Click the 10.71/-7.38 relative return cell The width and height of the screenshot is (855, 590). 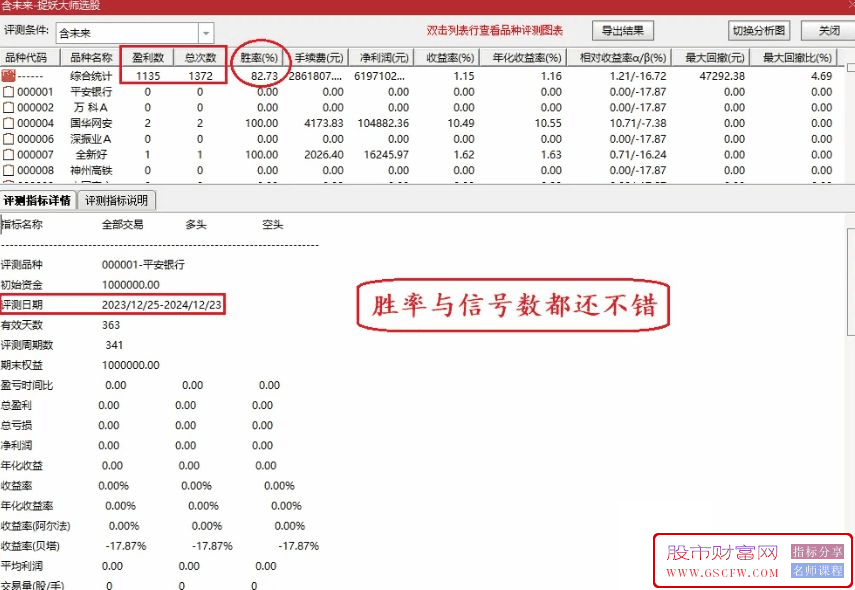tap(638, 123)
